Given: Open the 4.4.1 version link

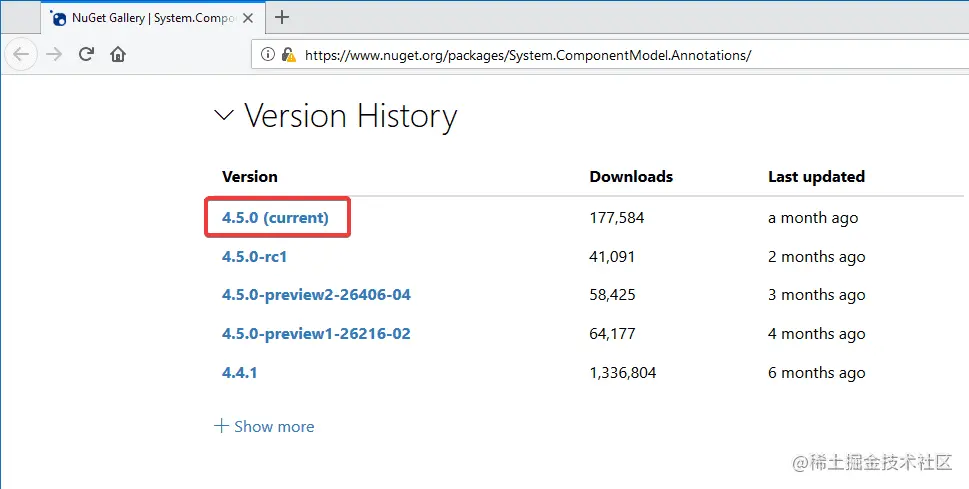Looking at the screenshot, I should click(x=240, y=373).
